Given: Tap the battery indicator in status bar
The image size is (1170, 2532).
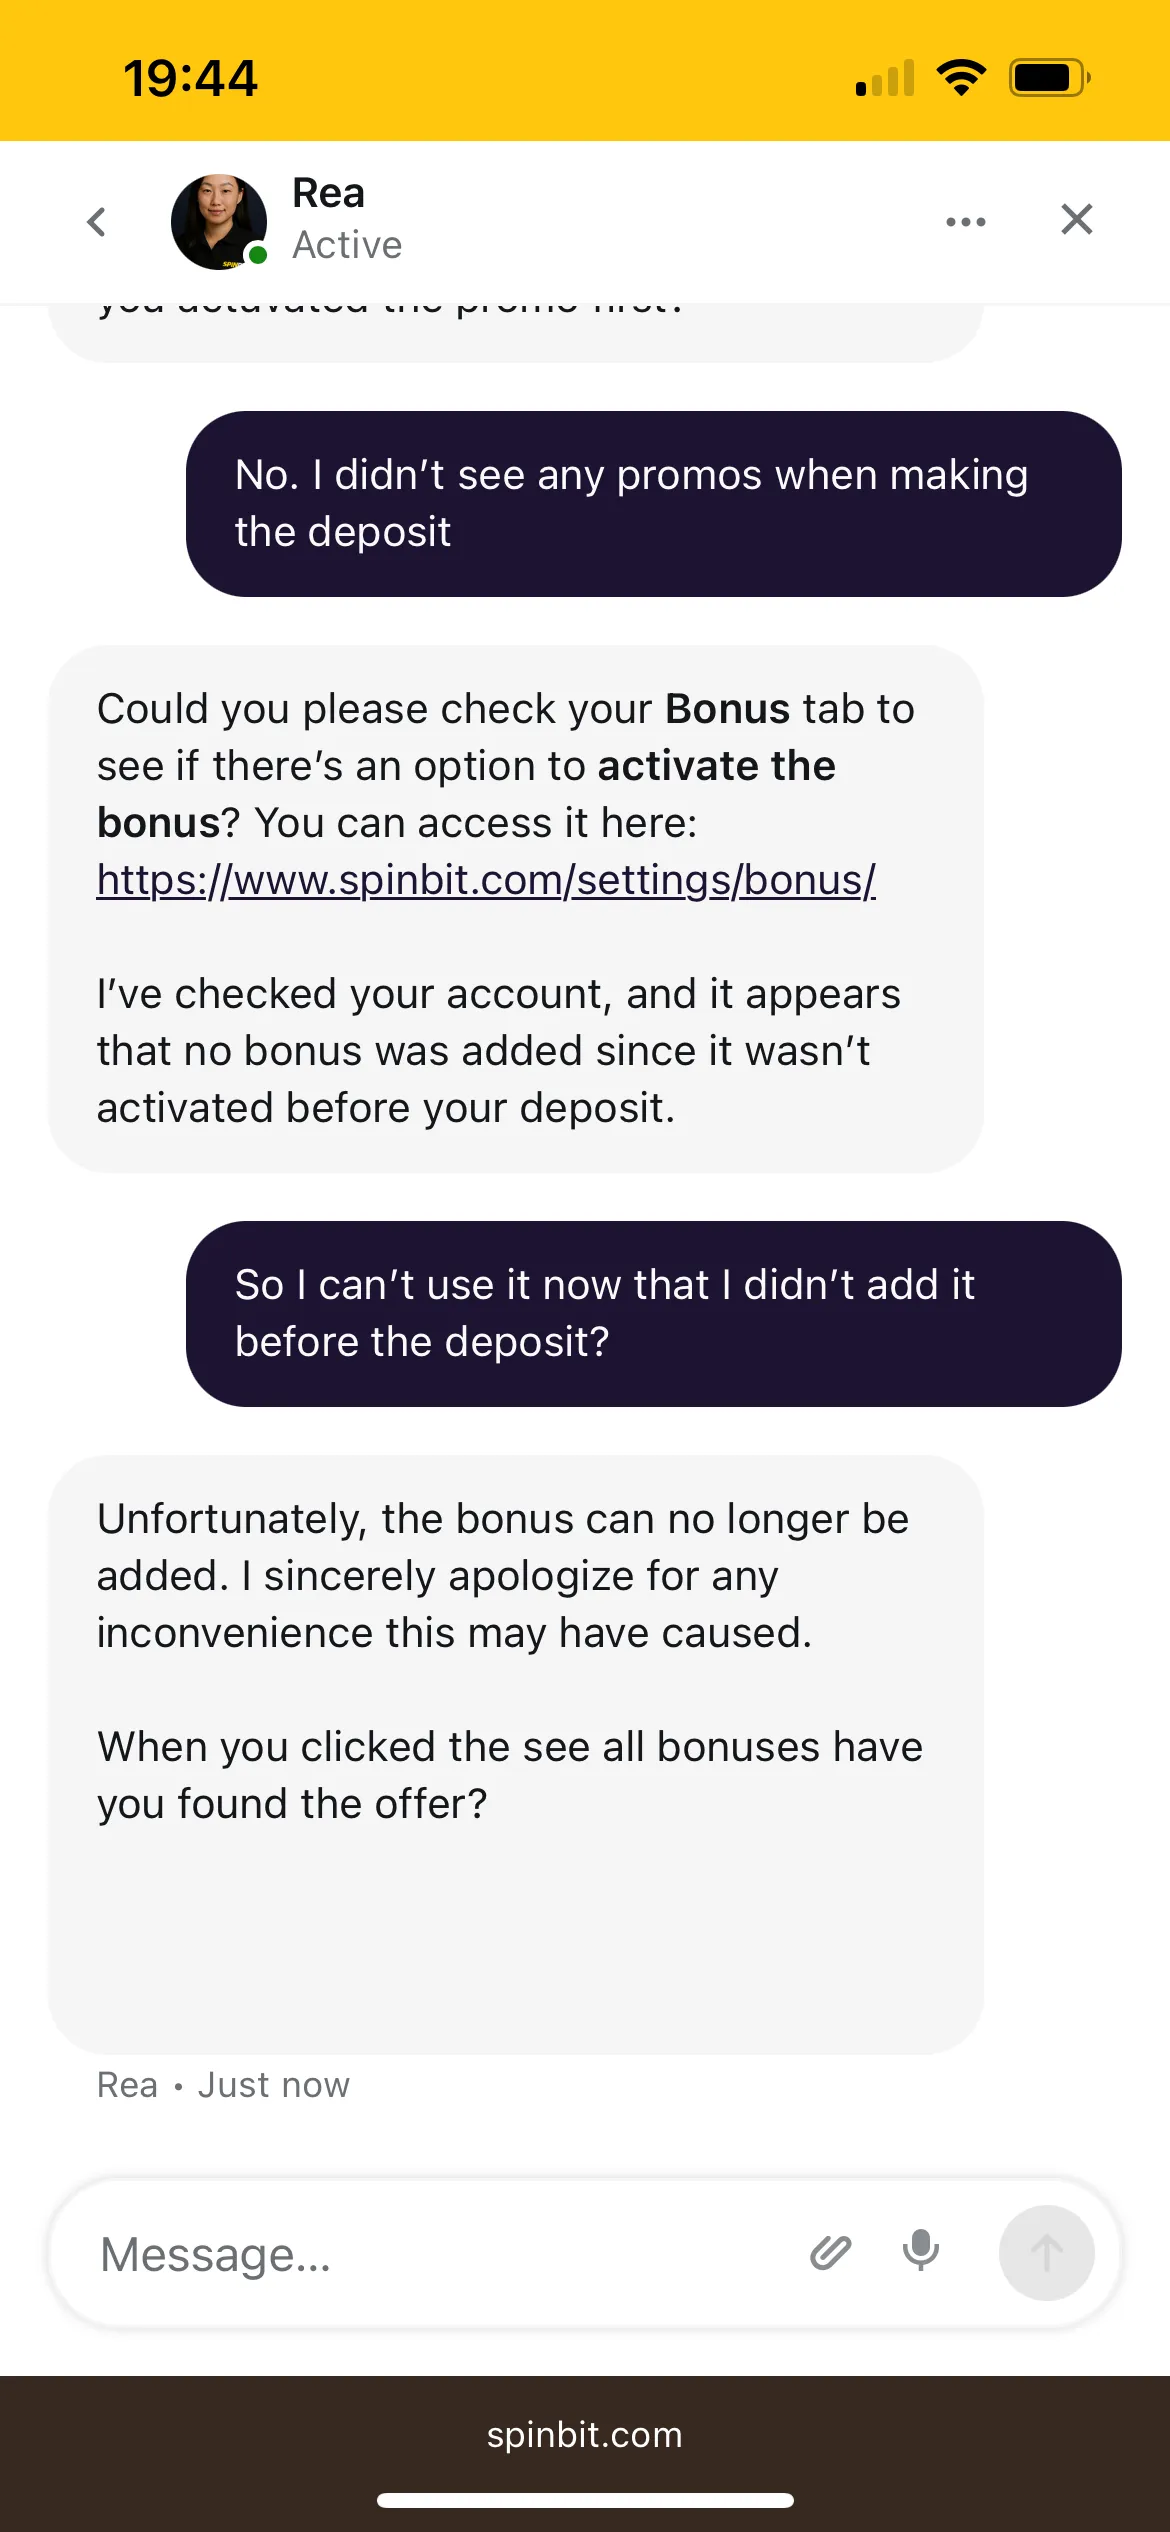Looking at the screenshot, I should (1048, 78).
